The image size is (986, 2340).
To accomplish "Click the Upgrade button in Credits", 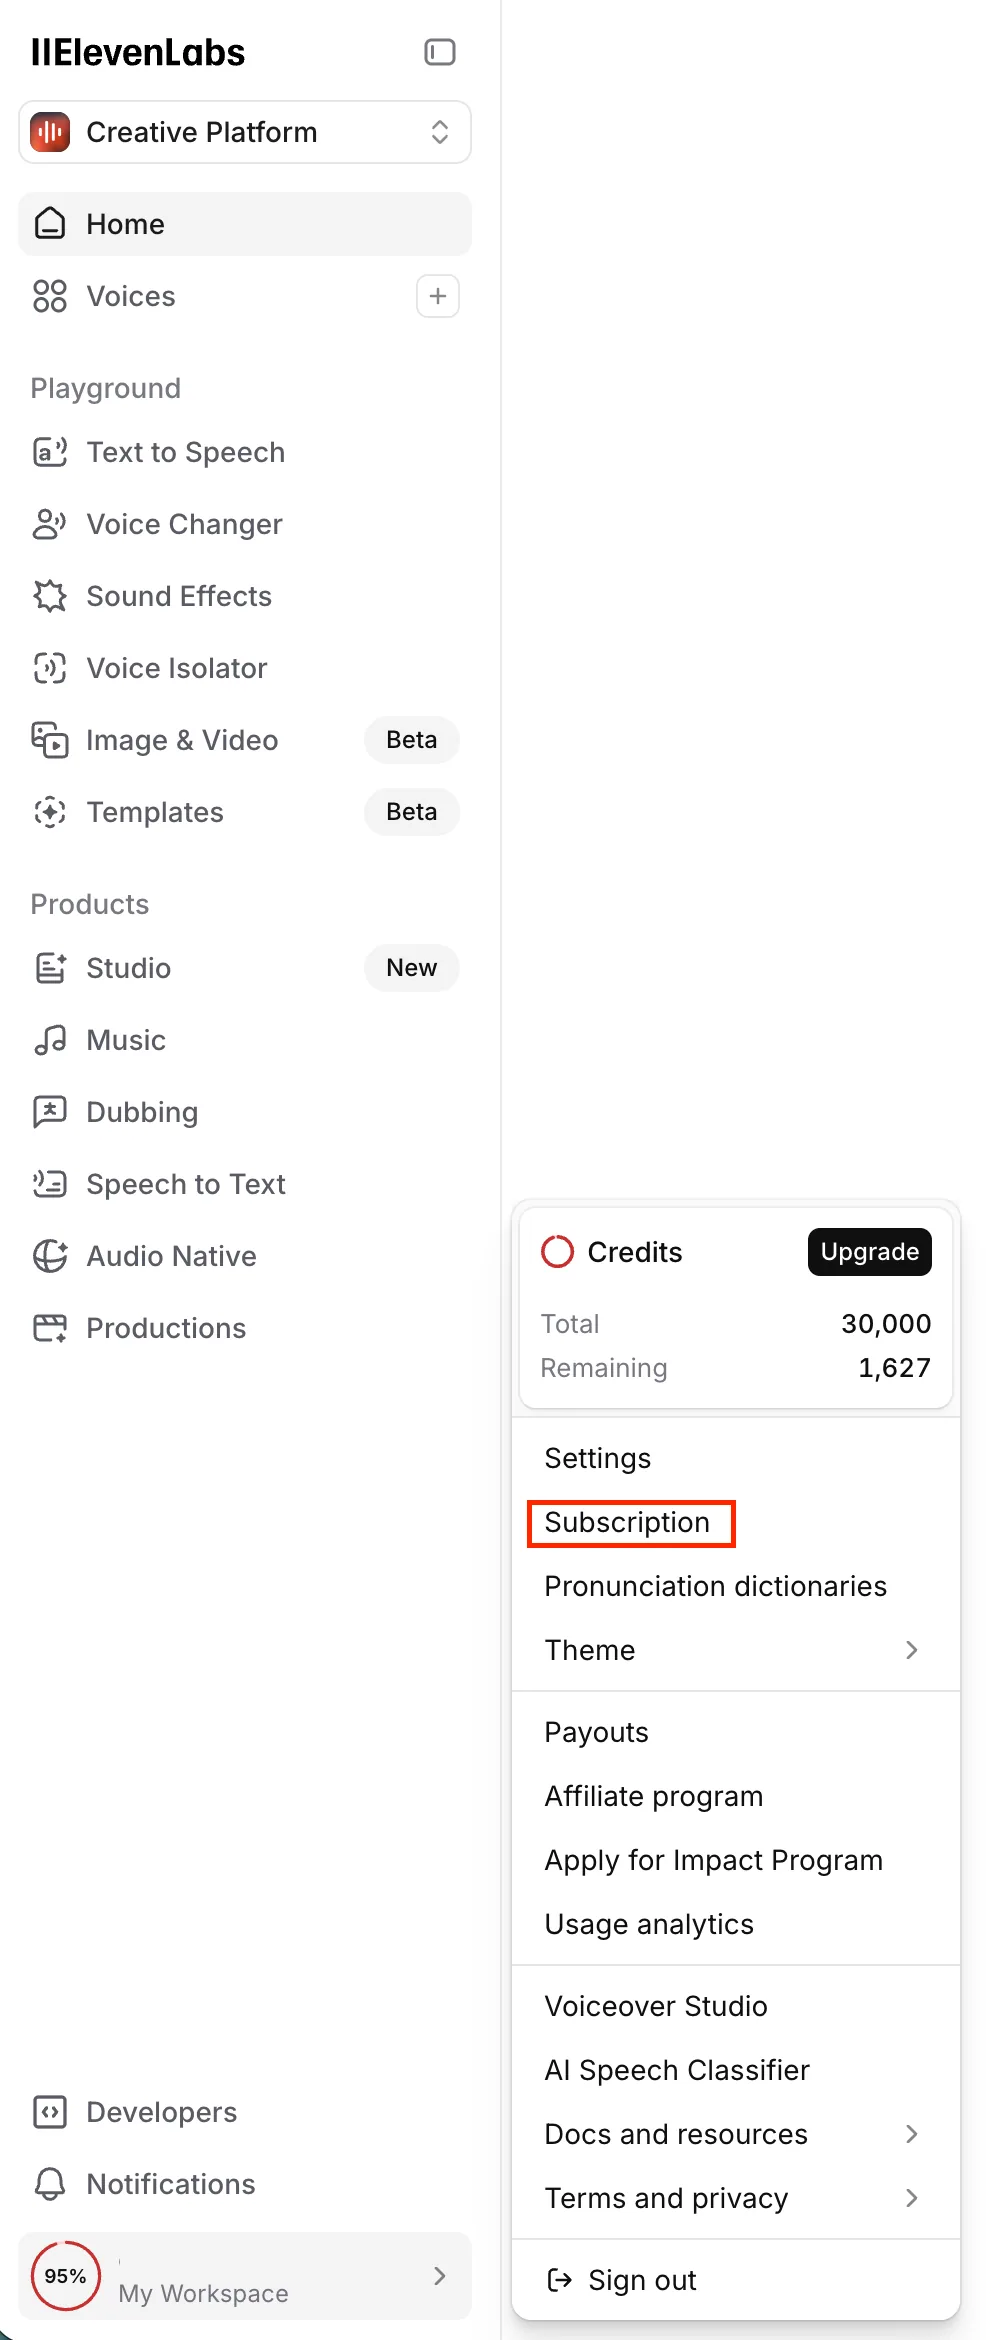I will [870, 1252].
